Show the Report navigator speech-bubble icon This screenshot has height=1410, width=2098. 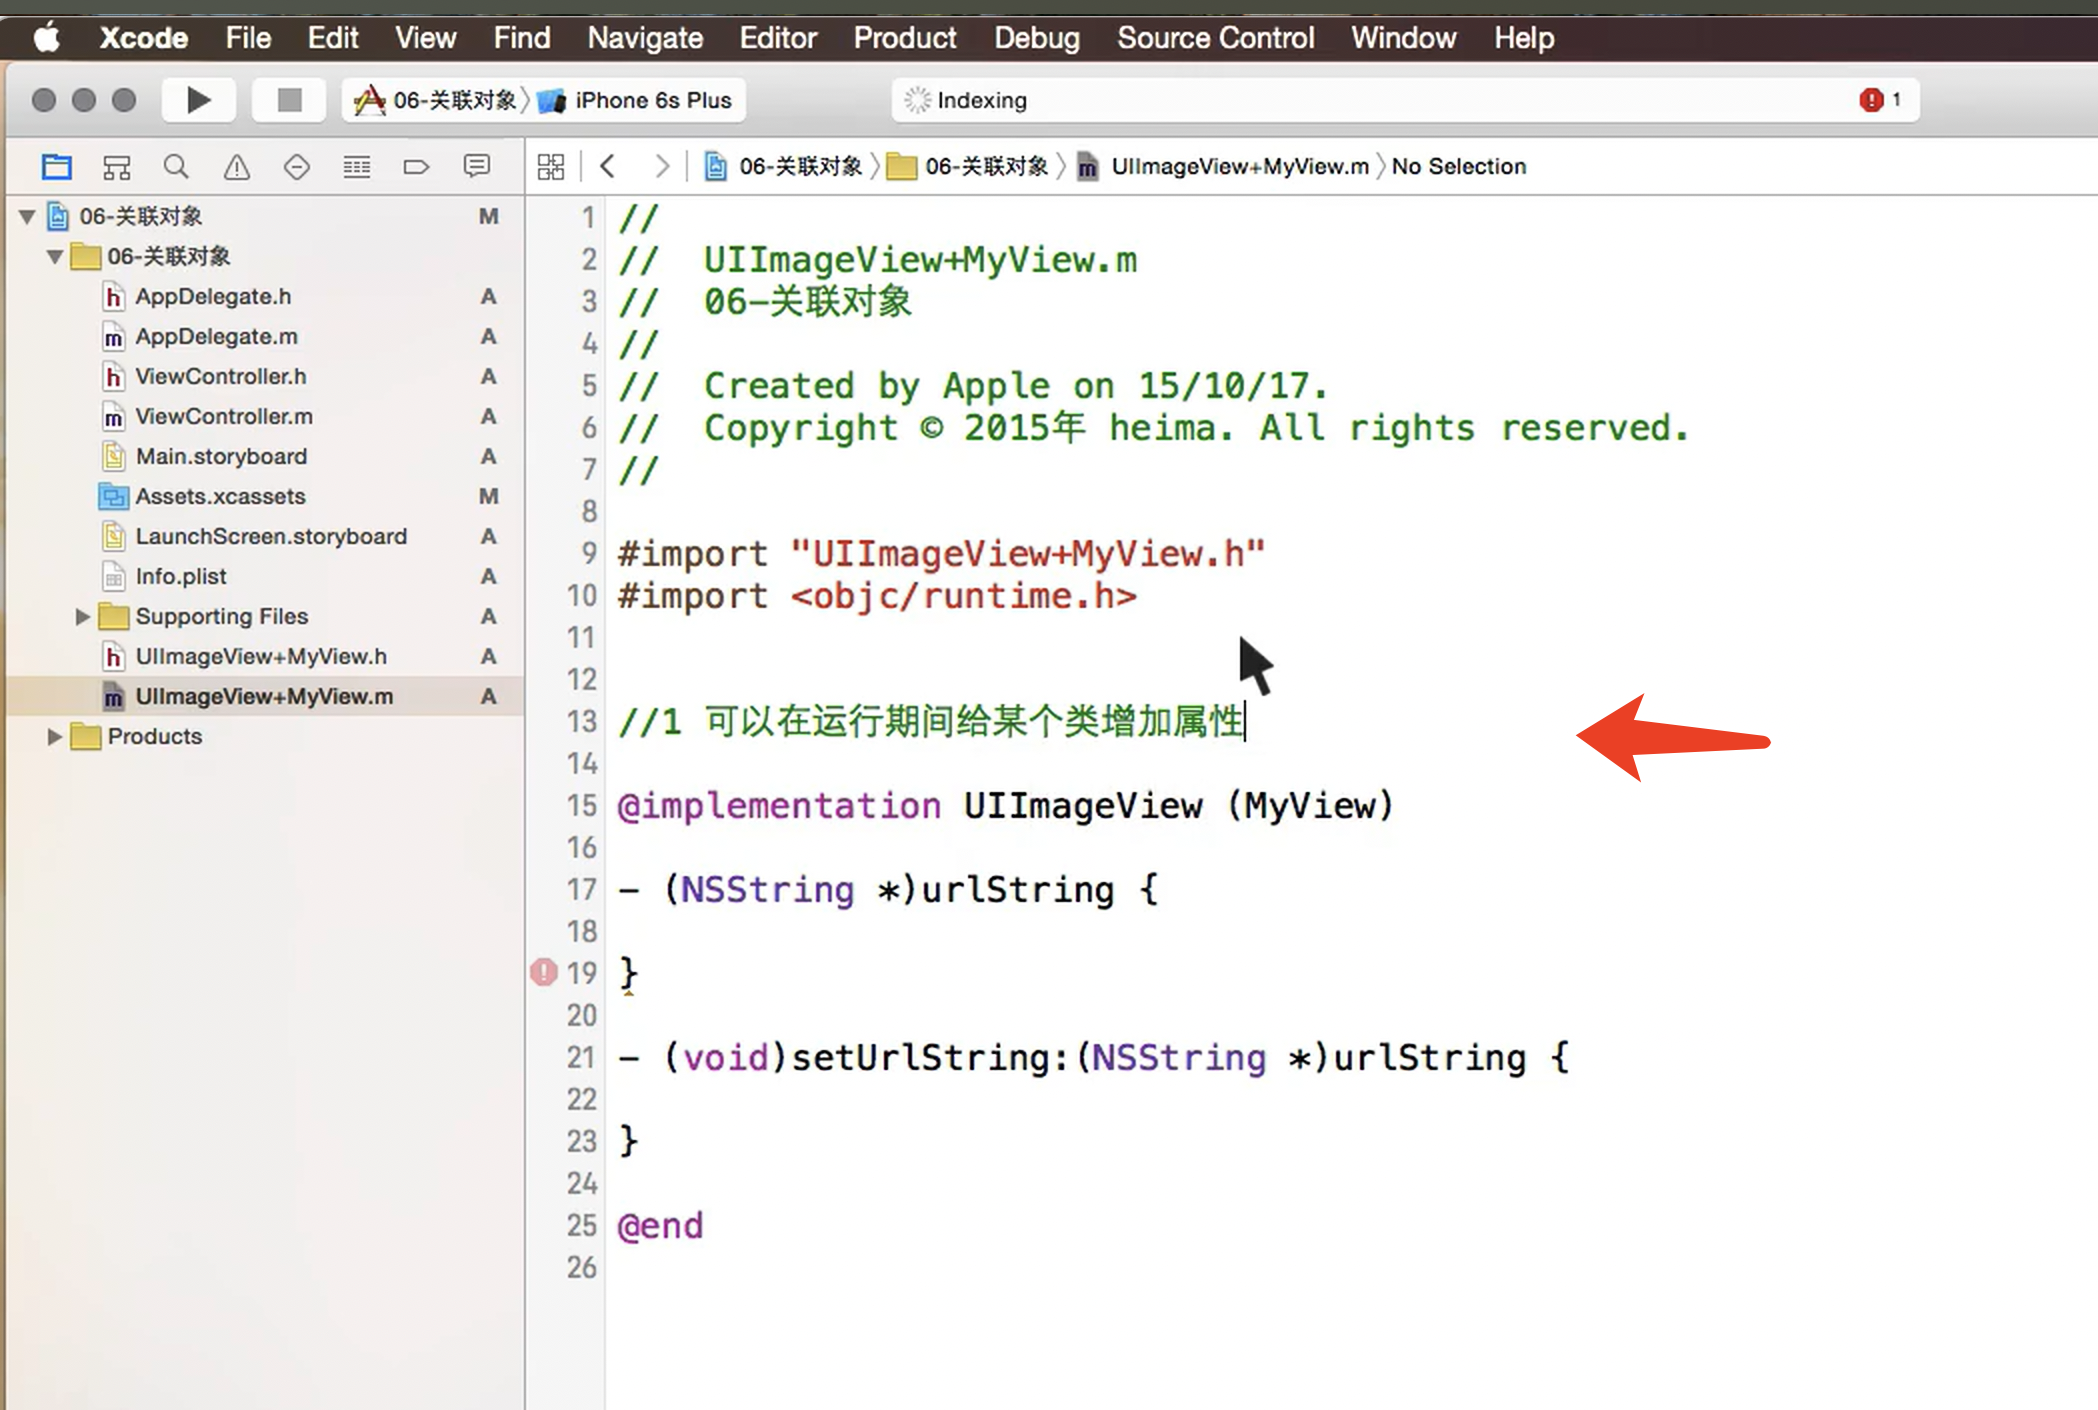click(x=477, y=166)
